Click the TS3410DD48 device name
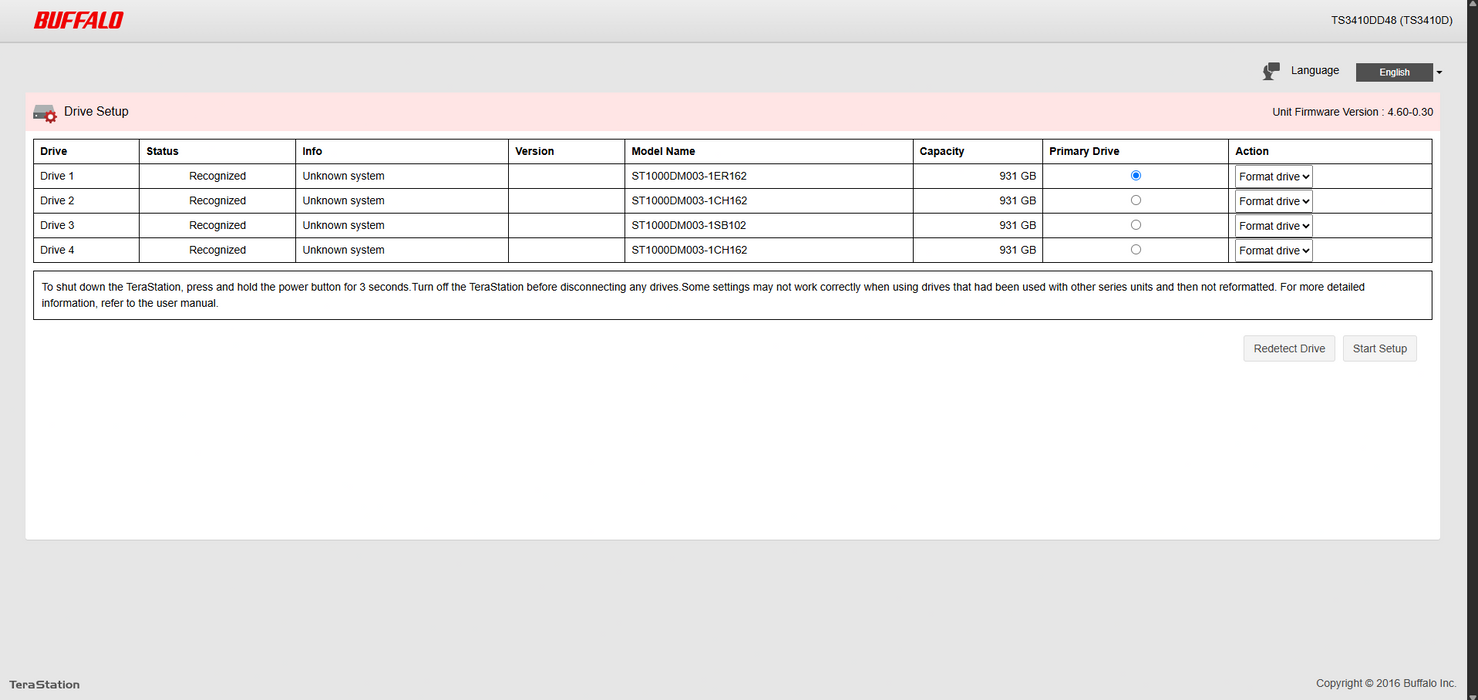 [1391, 20]
